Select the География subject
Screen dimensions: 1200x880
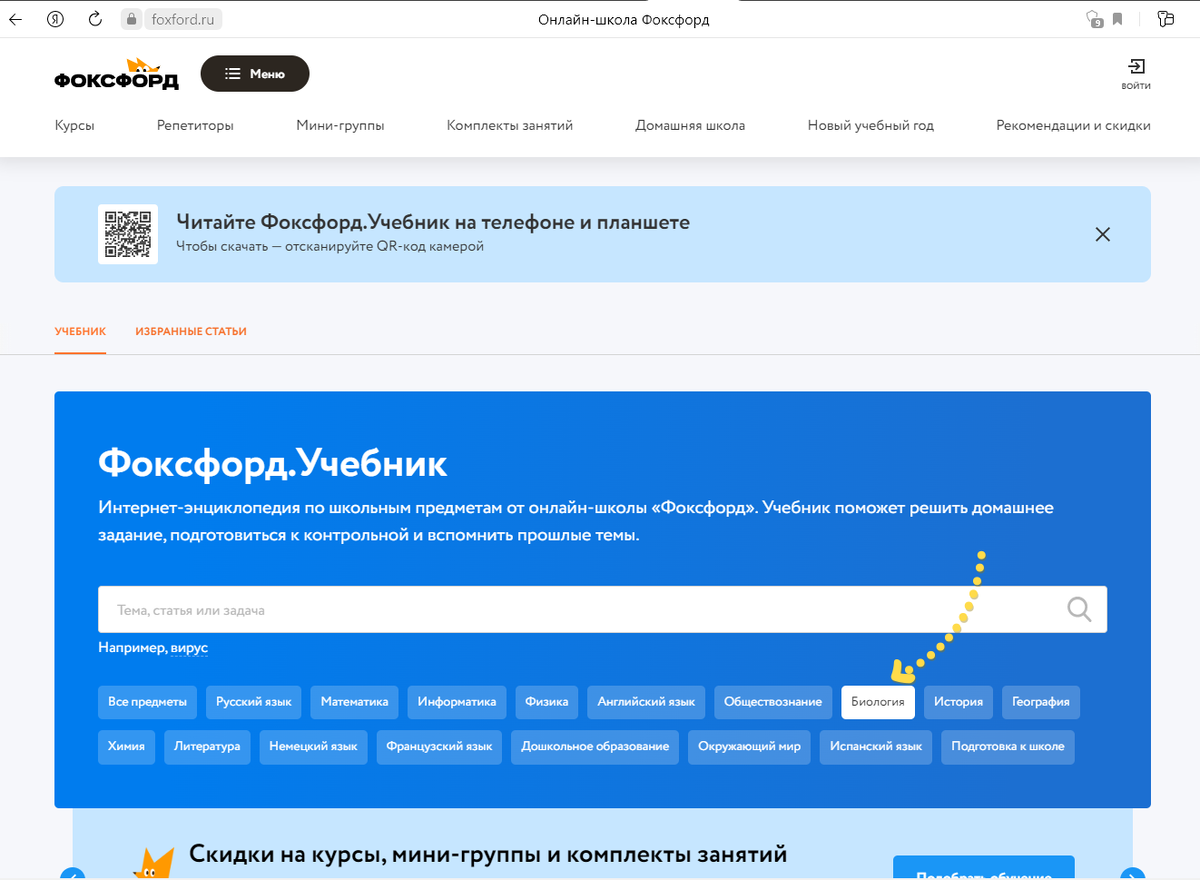click(1041, 702)
